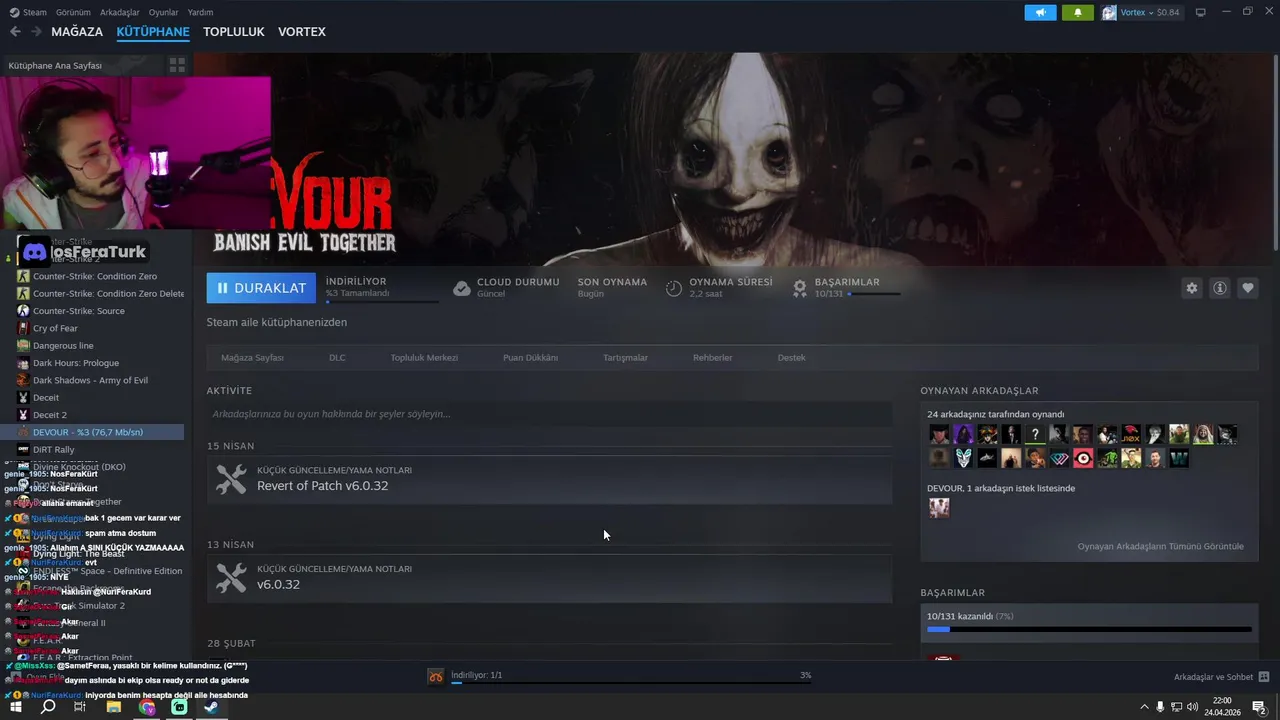Open Steam from the taskbar

[211, 707]
